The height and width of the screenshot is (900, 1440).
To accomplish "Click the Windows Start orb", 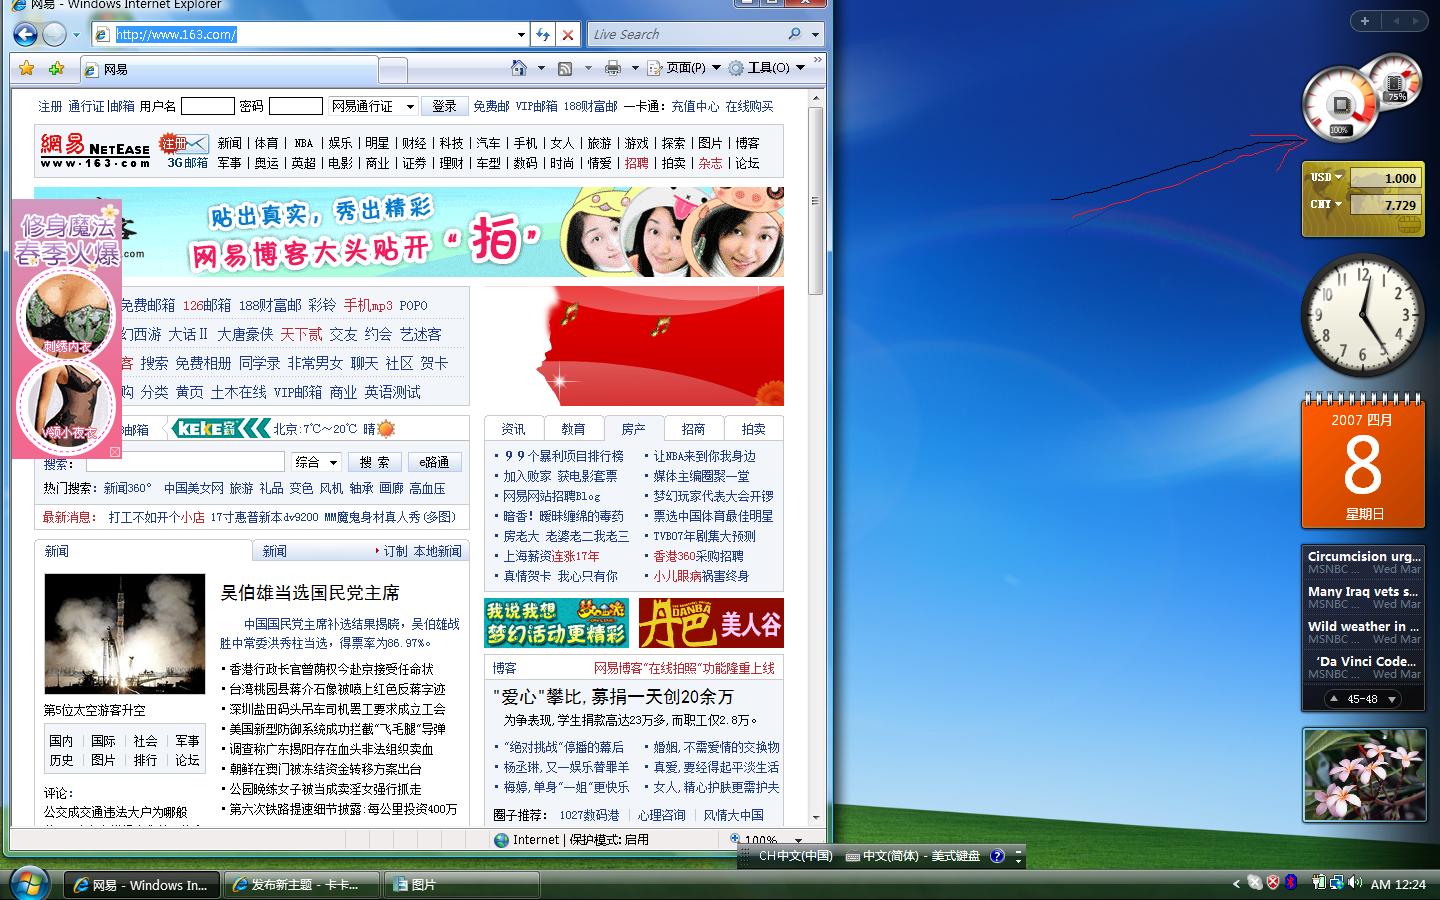I will (x=29, y=882).
